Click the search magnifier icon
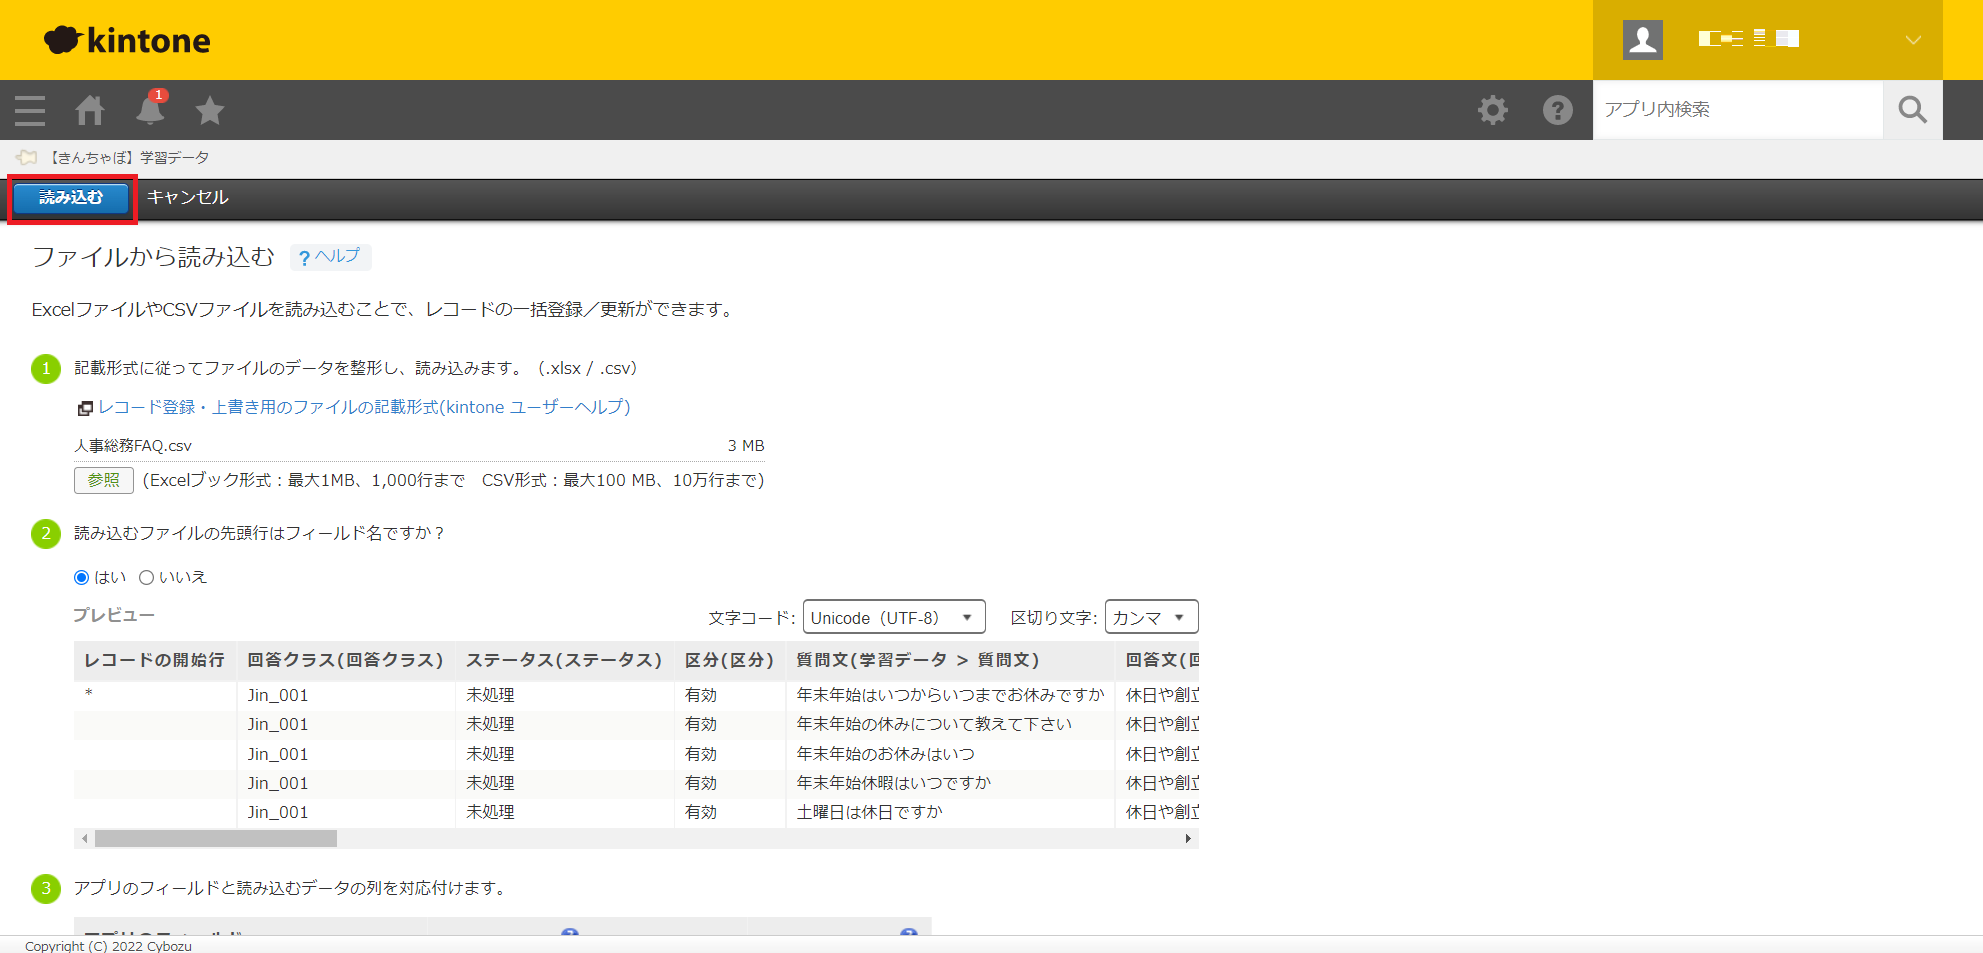This screenshot has height=953, width=1983. point(1912,110)
